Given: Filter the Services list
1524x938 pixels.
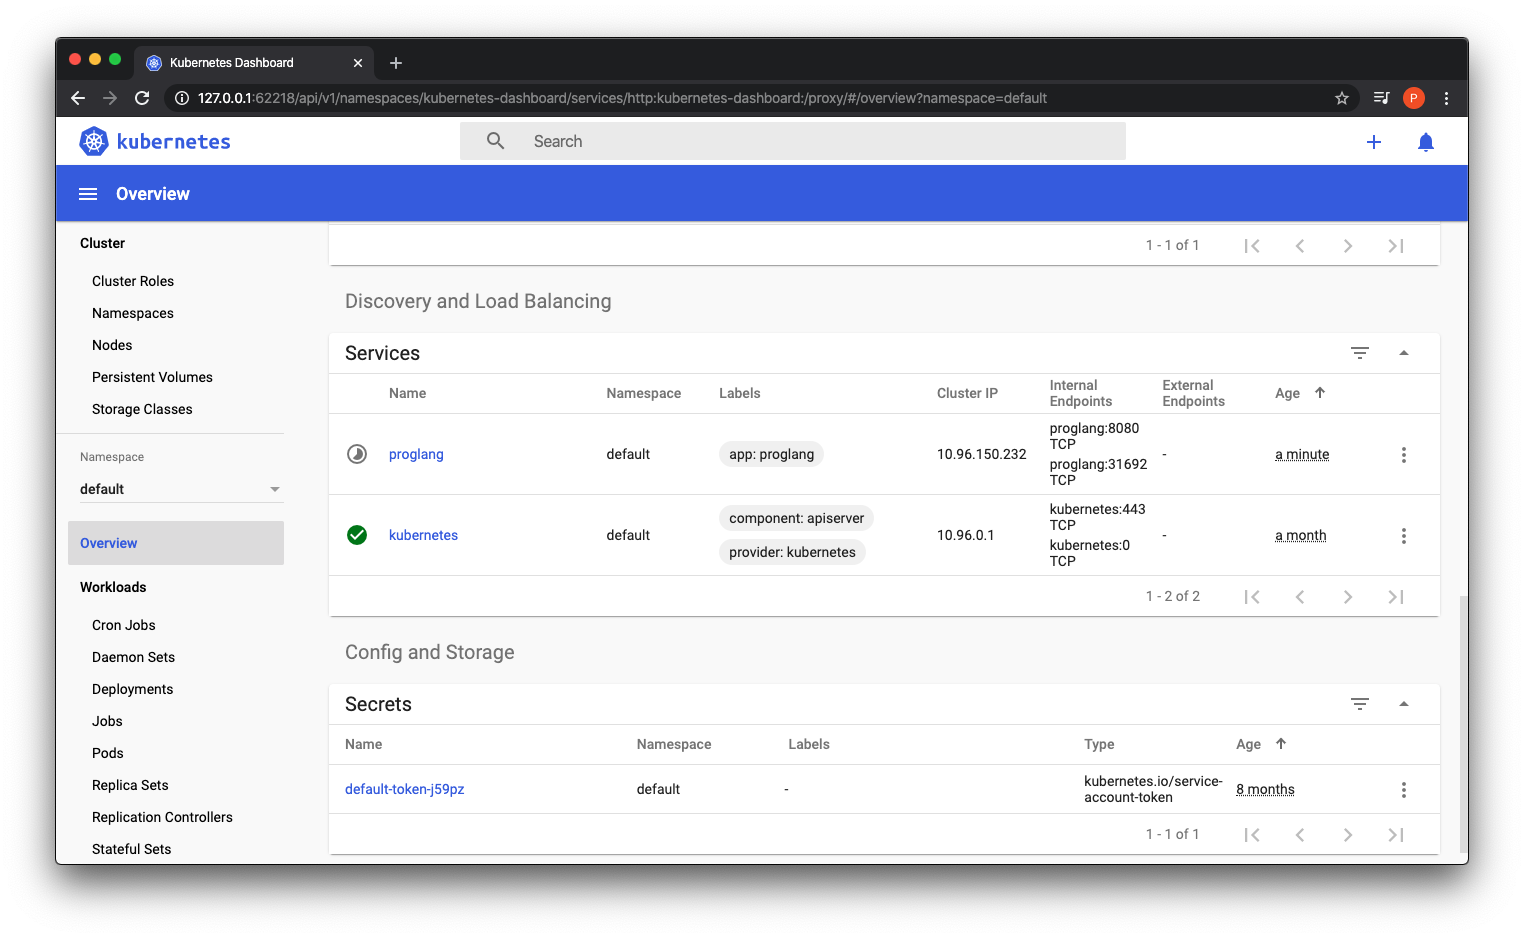Looking at the screenshot, I should (x=1360, y=353).
